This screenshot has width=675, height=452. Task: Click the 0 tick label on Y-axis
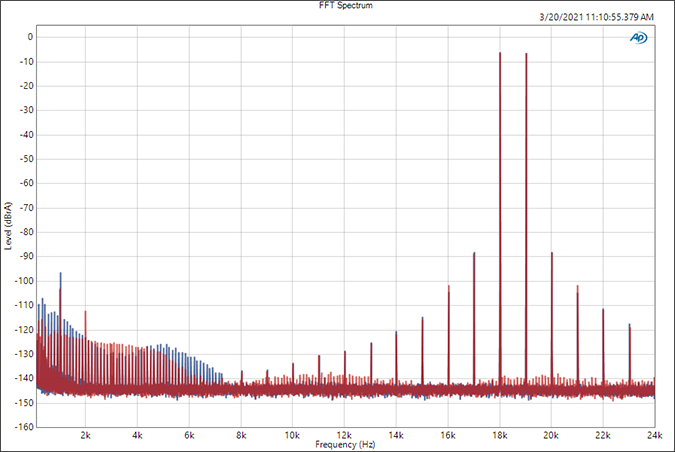pos(30,37)
